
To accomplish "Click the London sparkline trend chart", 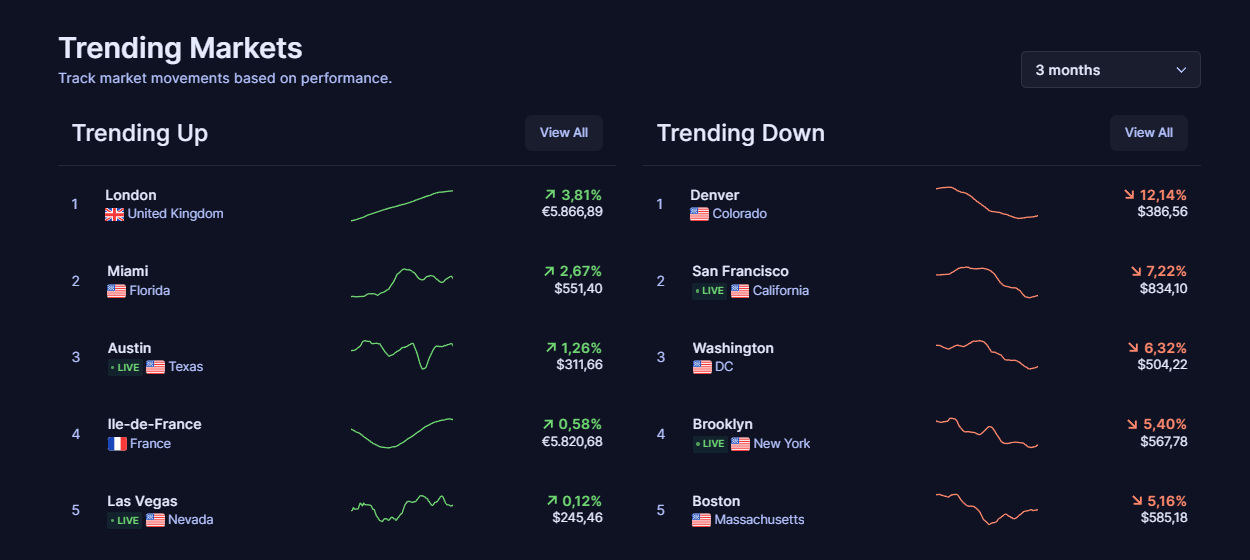I will click(x=402, y=205).
